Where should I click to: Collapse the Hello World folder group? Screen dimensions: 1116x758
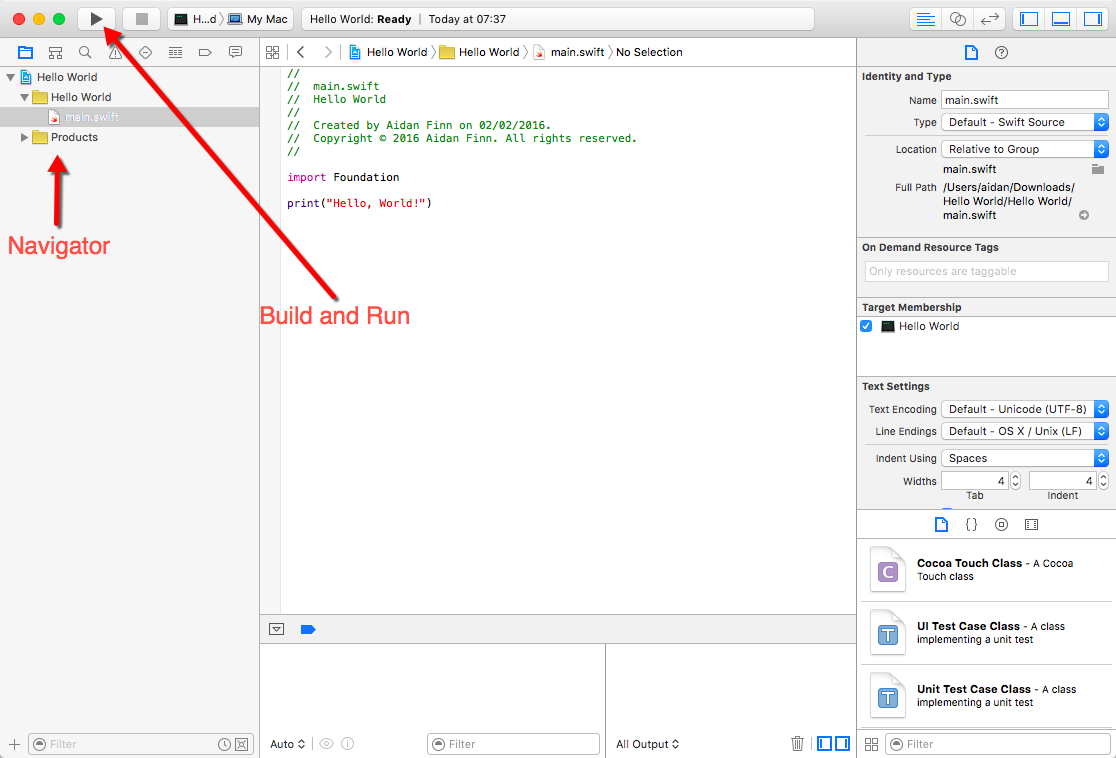click(x=24, y=97)
